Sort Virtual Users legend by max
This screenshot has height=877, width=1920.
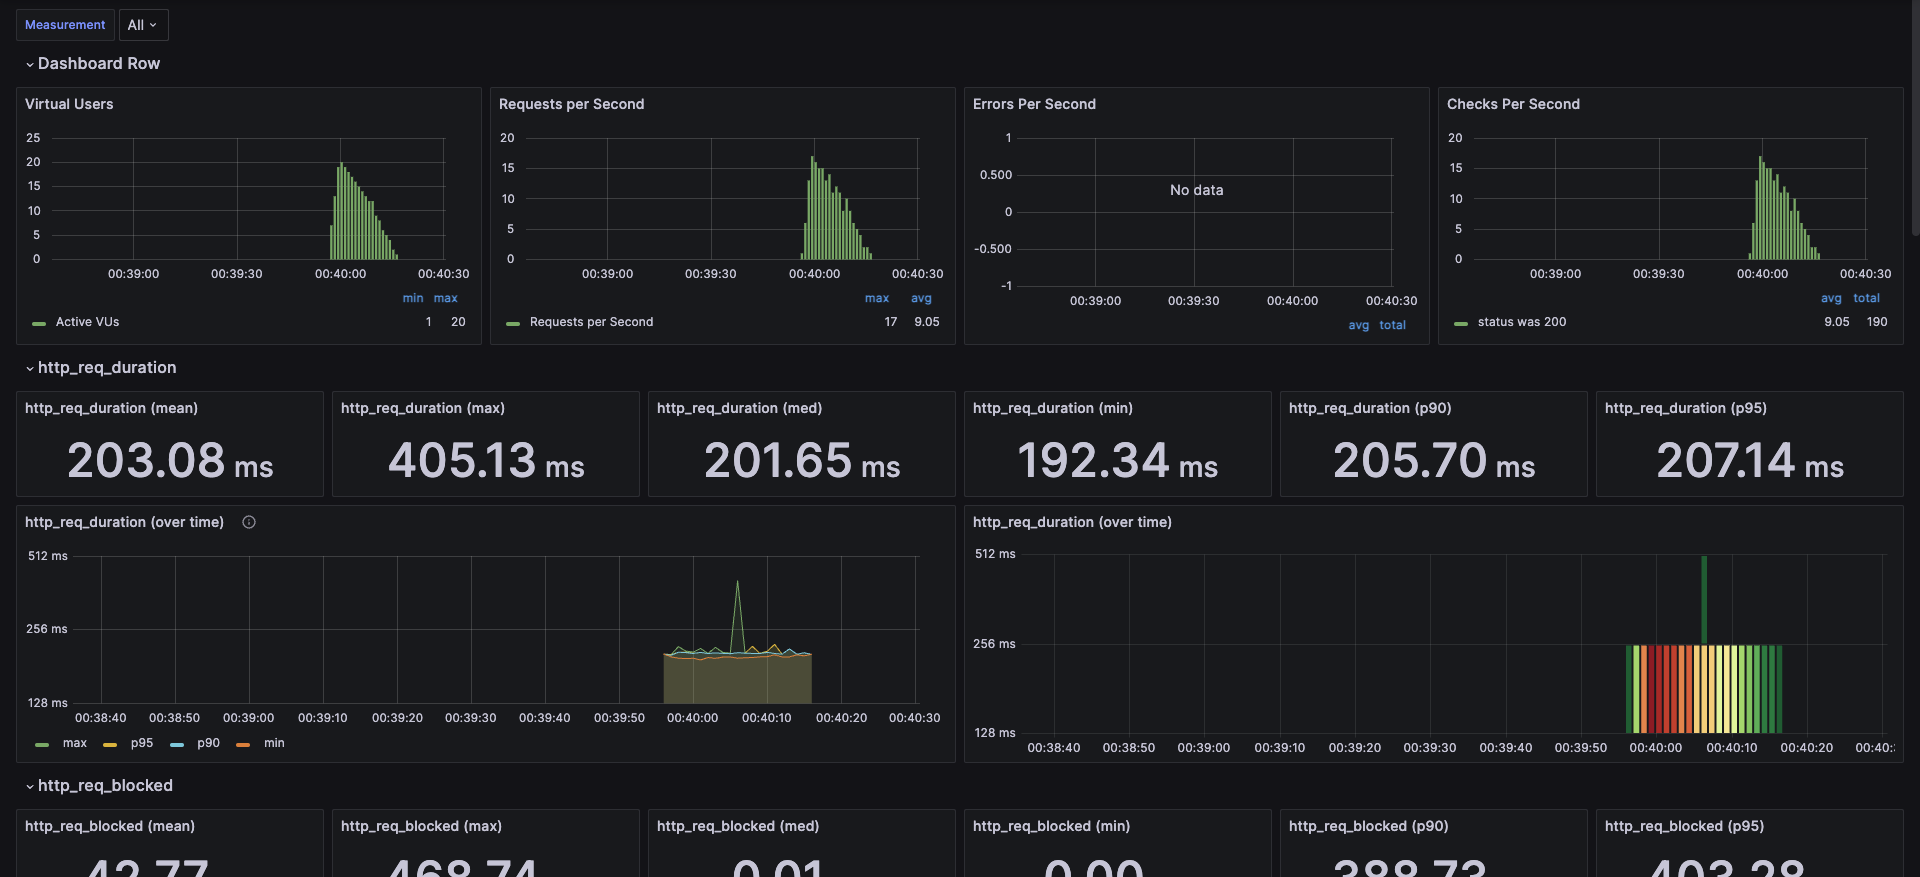(446, 298)
